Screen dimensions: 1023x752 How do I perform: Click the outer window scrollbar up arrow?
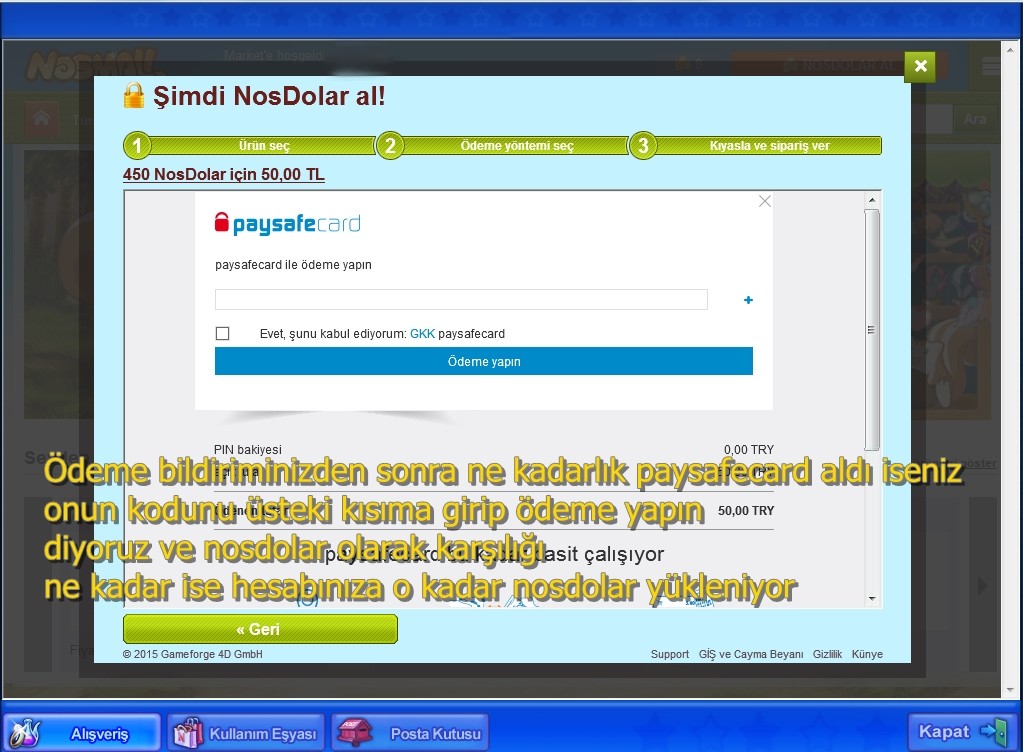pyautogui.click(x=1010, y=49)
